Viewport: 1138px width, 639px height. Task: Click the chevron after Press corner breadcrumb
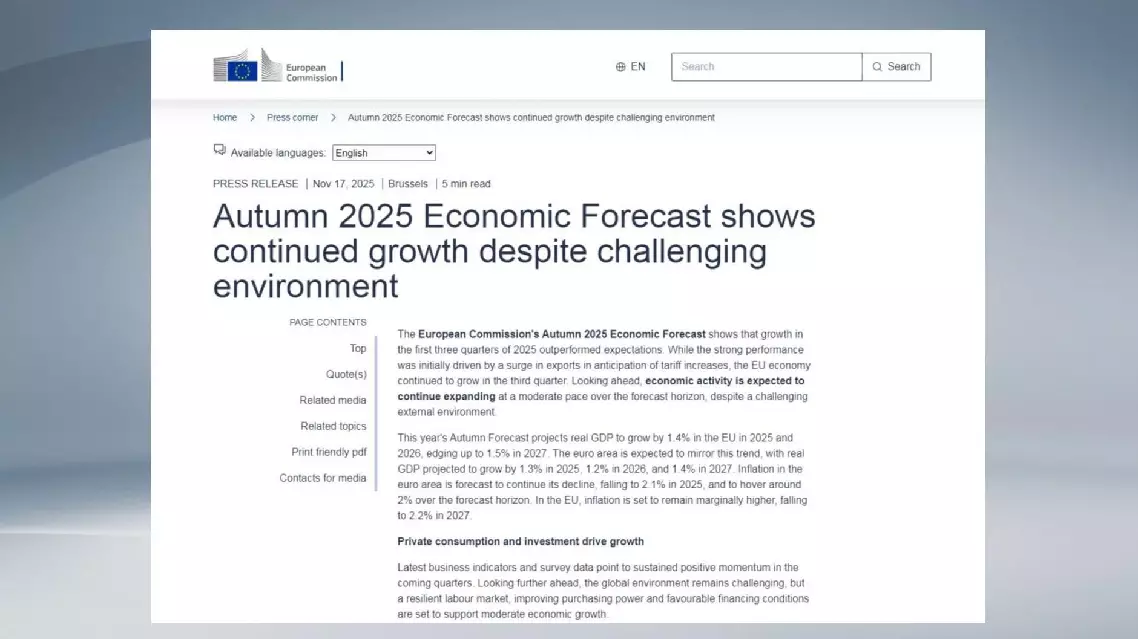pos(333,118)
